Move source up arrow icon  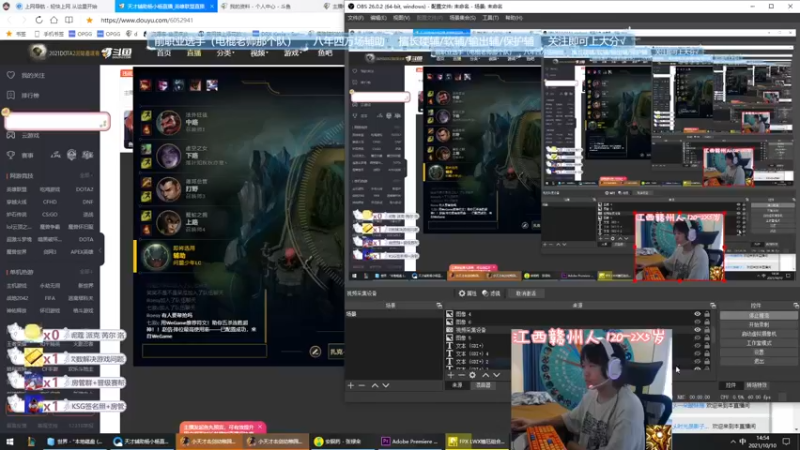[x=486, y=375]
